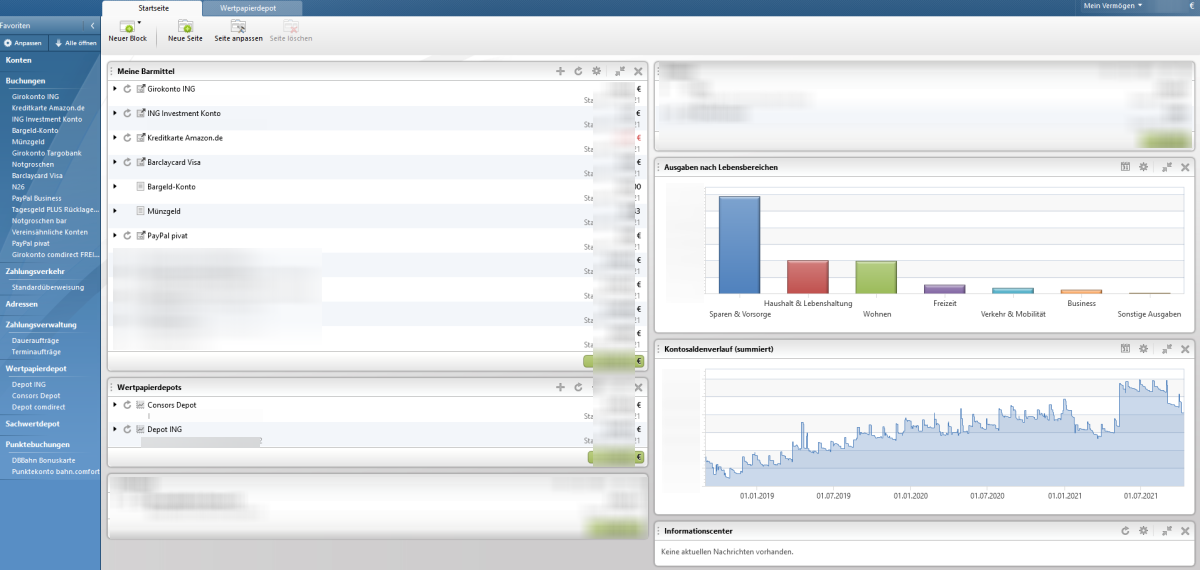Screen dimensions: 1200x570
Task: Open settings gear of Wertpapierdepots panel
Action: click(597, 387)
